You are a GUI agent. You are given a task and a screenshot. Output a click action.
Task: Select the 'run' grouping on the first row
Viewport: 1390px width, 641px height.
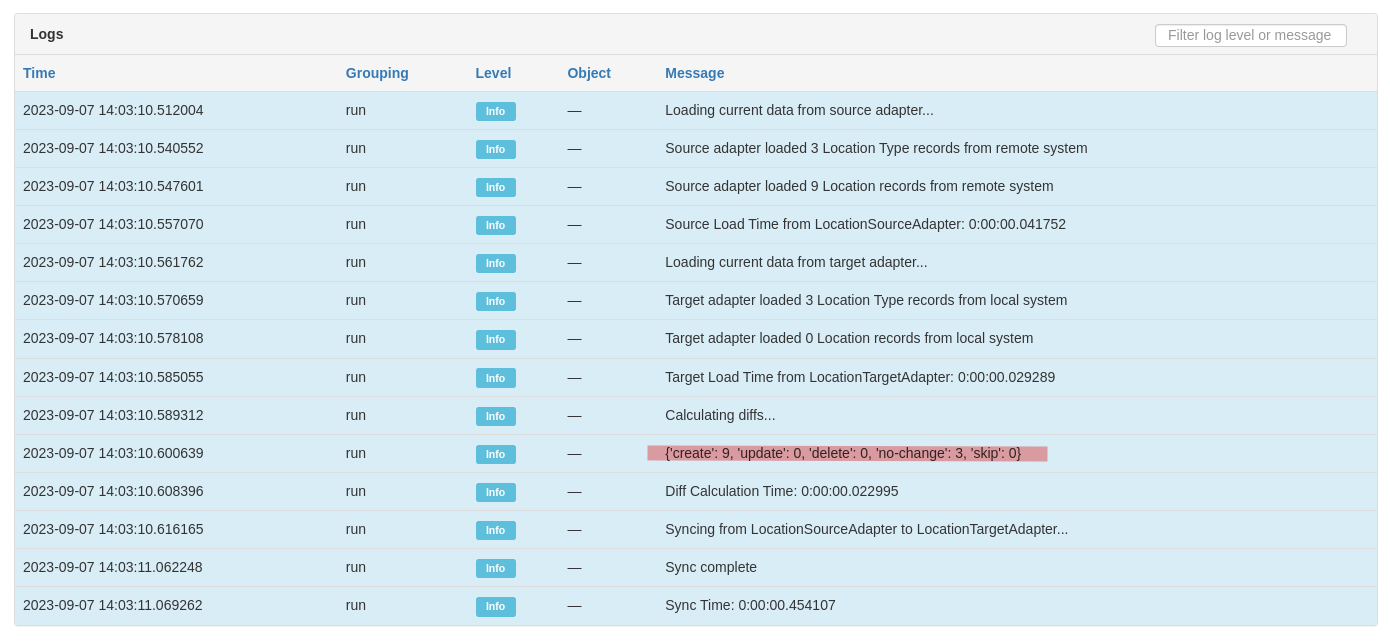(x=356, y=111)
